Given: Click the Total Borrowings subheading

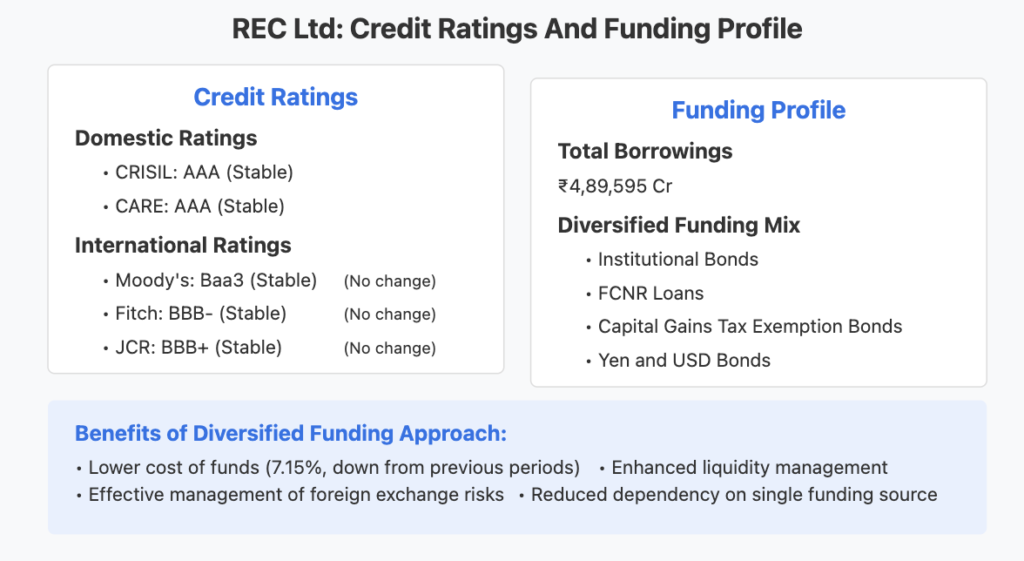Looking at the screenshot, I should click(x=645, y=152).
